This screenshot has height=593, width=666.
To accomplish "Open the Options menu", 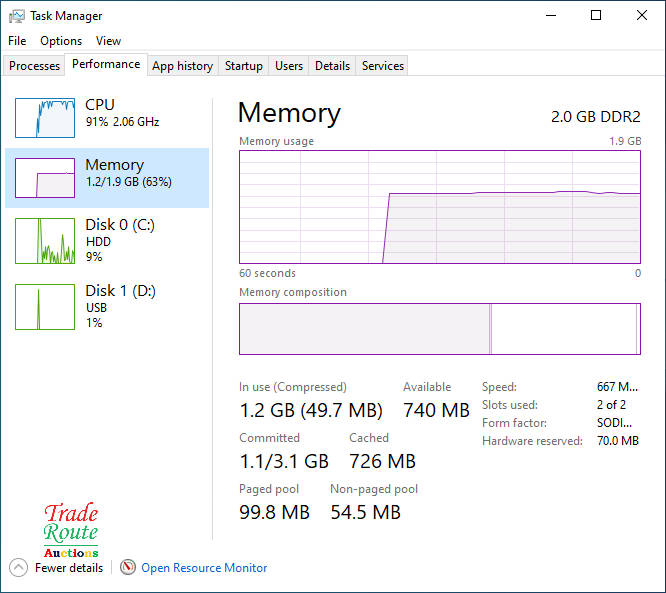I will [61, 41].
